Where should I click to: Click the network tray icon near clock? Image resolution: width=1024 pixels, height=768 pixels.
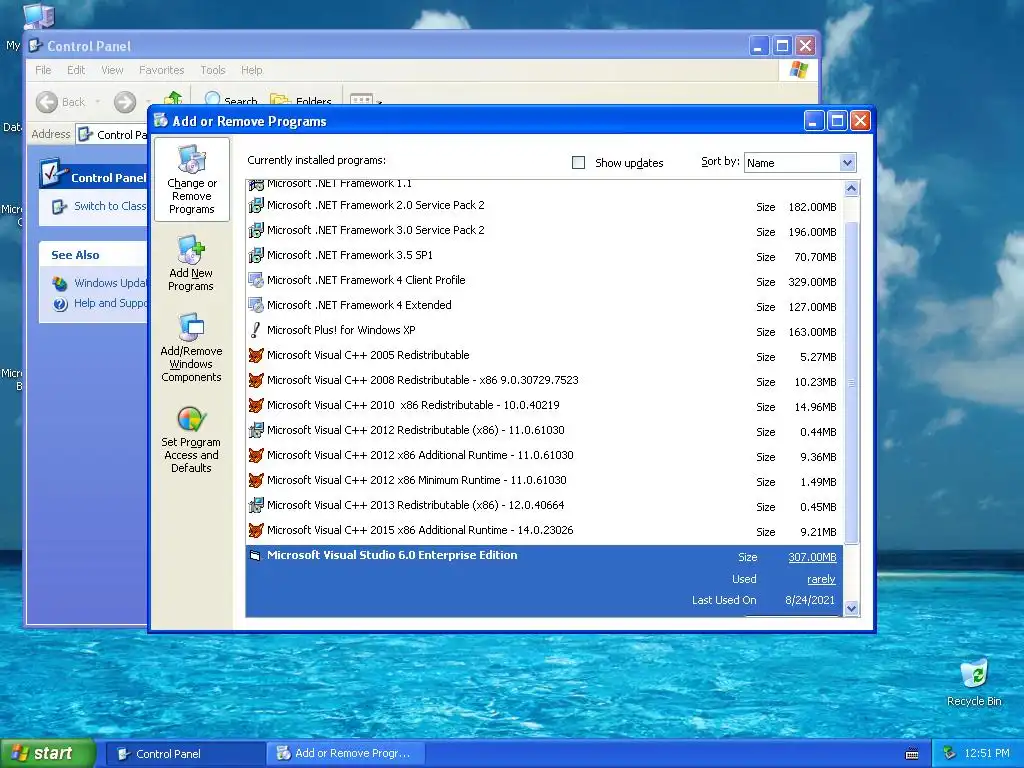[950, 754]
